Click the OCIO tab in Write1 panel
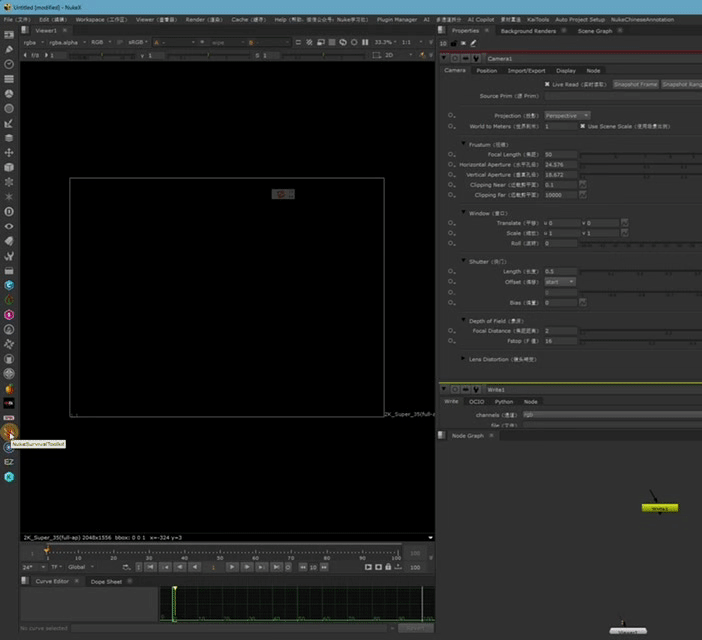Screen dimensions: 702x640 (476, 401)
